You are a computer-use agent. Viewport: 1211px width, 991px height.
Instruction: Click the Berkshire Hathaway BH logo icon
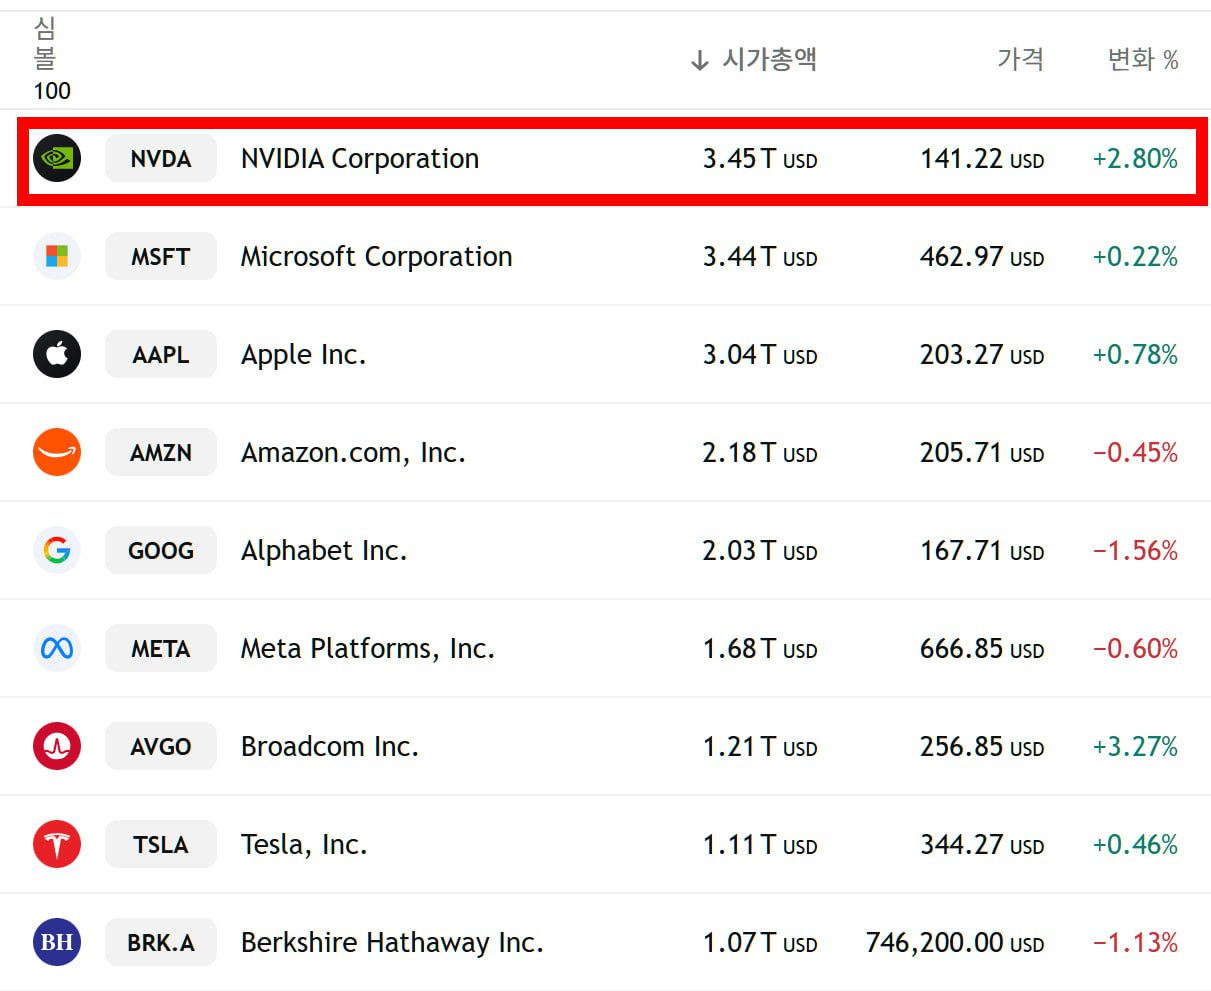pos(57,942)
